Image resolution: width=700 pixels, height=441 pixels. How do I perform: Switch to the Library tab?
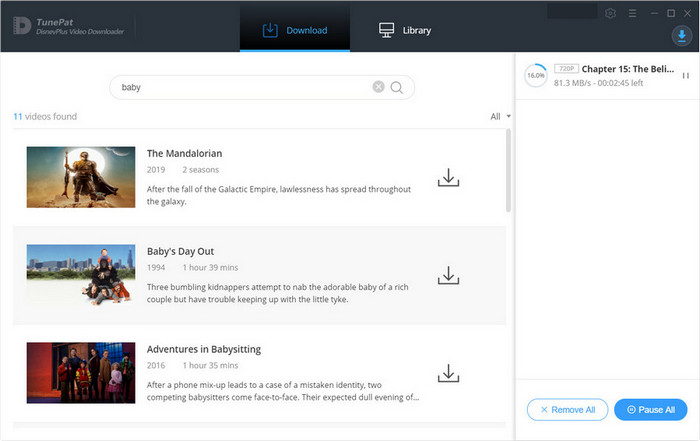[x=405, y=30]
